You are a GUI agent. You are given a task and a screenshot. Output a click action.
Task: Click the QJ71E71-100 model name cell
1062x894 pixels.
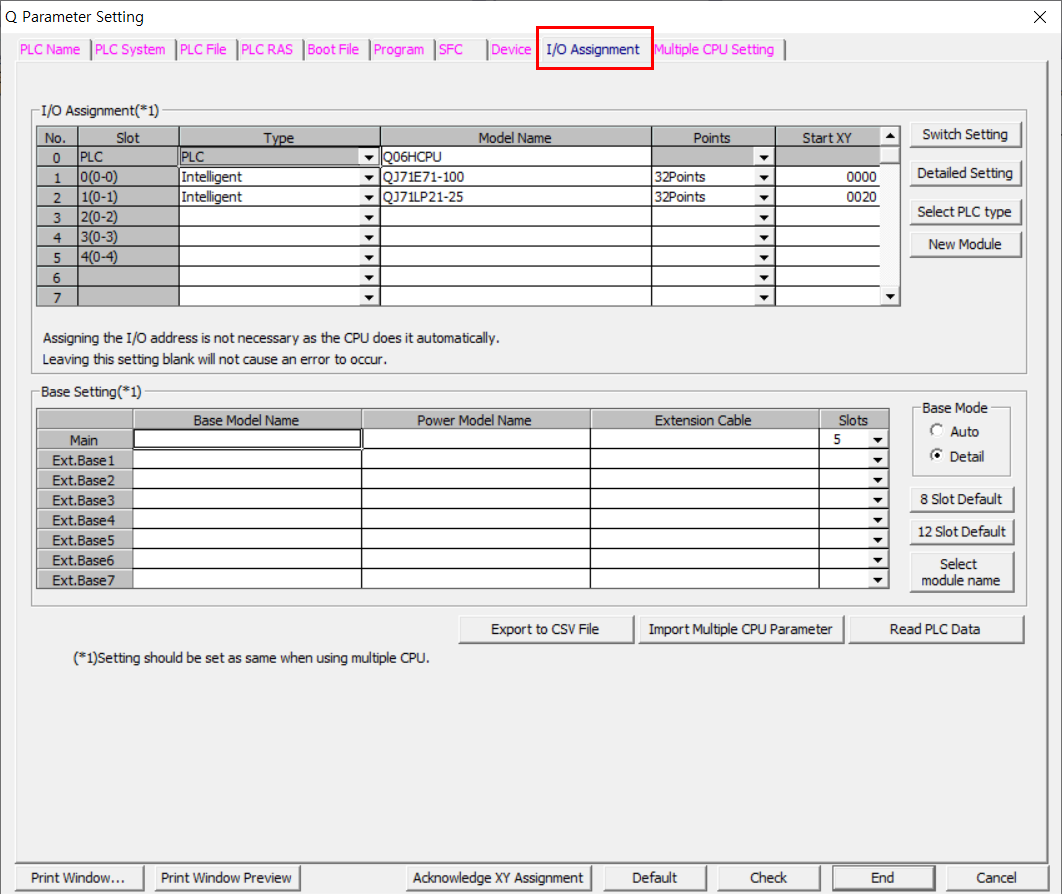click(x=516, y=177)
